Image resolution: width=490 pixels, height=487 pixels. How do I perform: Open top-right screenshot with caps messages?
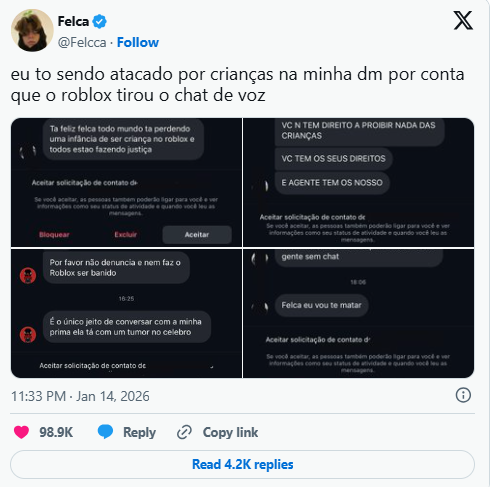tap(359, 182)
